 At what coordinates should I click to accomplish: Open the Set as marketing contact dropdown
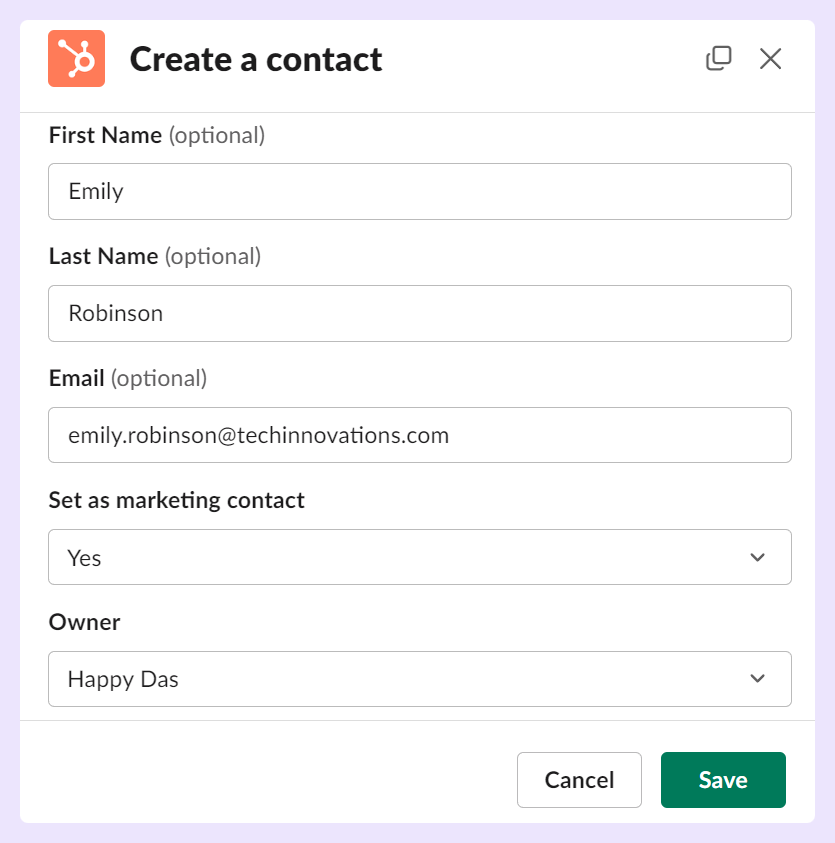[419, 557]
